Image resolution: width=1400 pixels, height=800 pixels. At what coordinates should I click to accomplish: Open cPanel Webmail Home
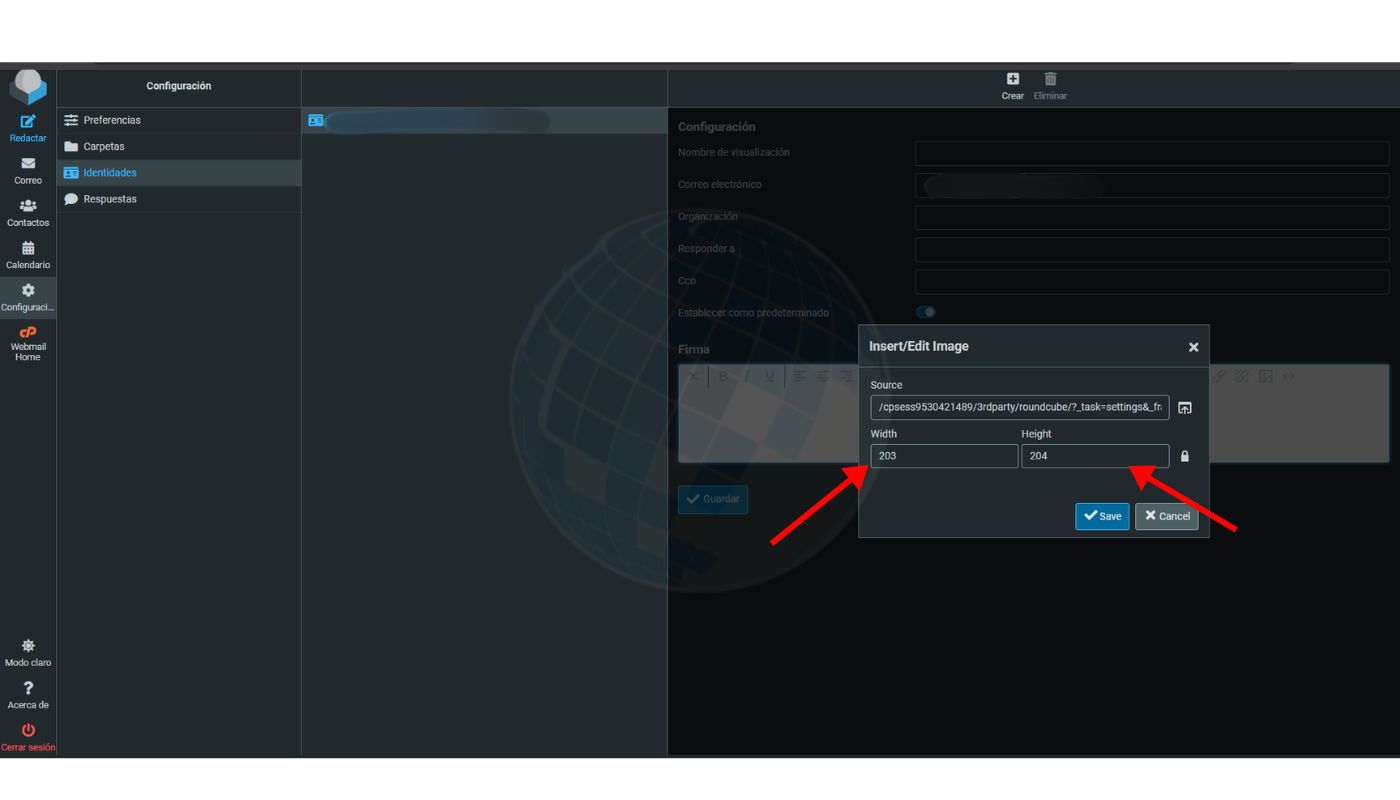28,334
